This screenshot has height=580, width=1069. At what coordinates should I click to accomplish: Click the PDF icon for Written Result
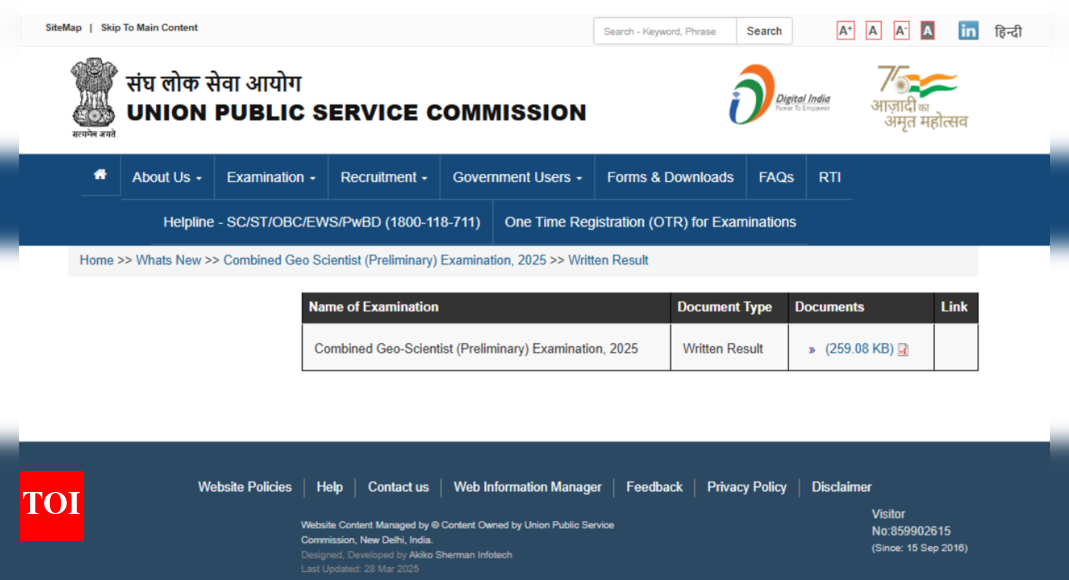click(x=903, y=350)
